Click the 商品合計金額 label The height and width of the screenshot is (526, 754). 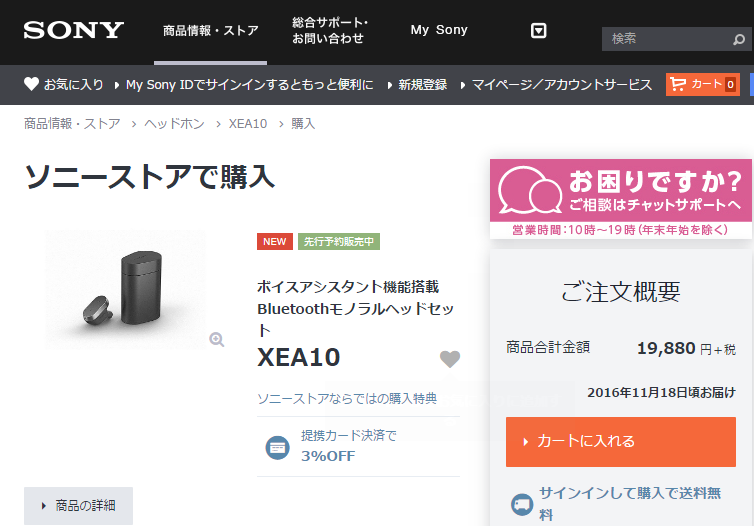(548, 347)
